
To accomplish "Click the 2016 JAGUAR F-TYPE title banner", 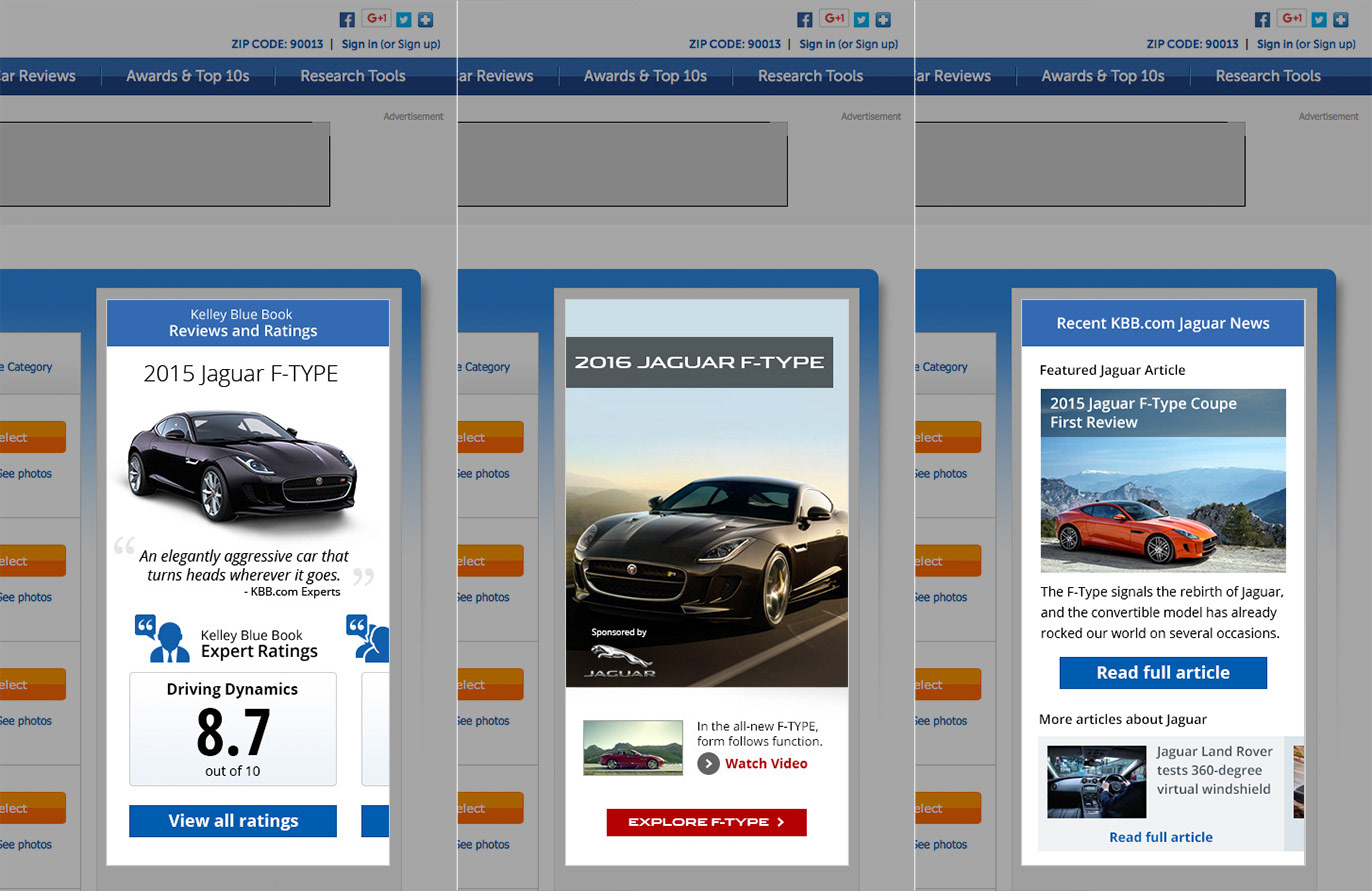I will (x=699, y=362).
